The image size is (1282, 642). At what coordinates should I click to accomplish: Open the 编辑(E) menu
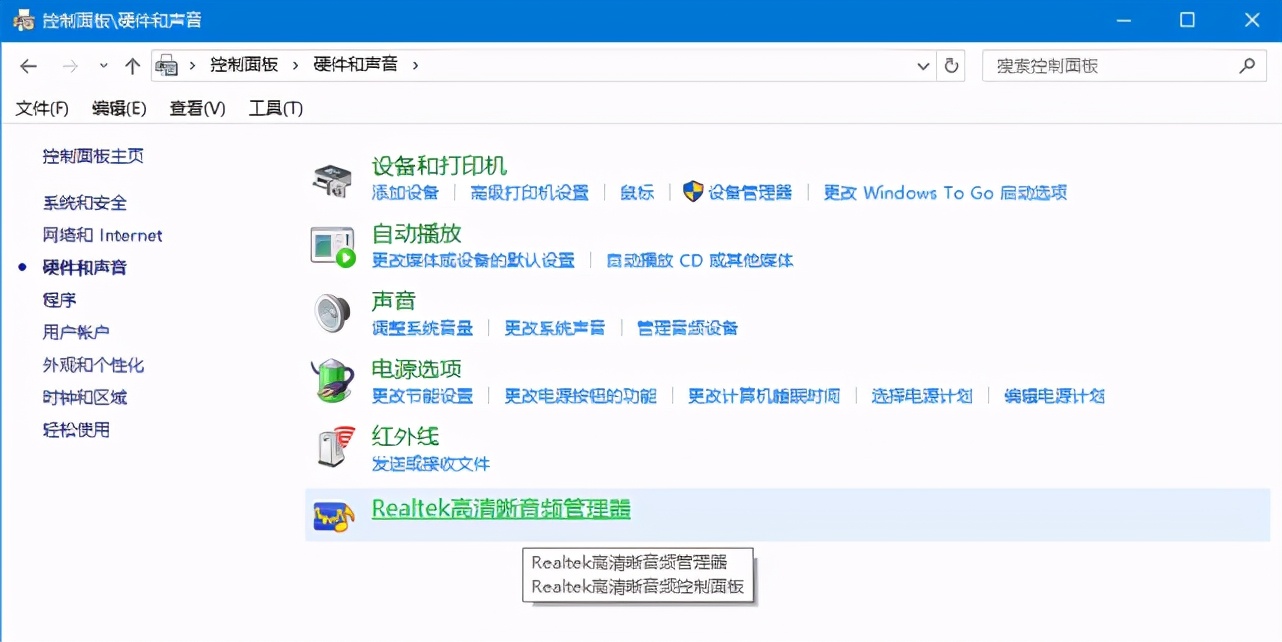tap(119, 108)
